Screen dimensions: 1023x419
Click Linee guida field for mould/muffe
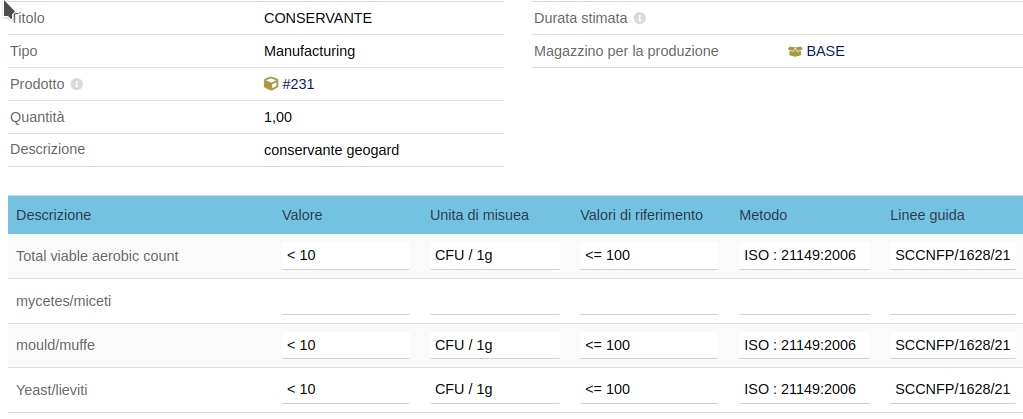(953, 345)
